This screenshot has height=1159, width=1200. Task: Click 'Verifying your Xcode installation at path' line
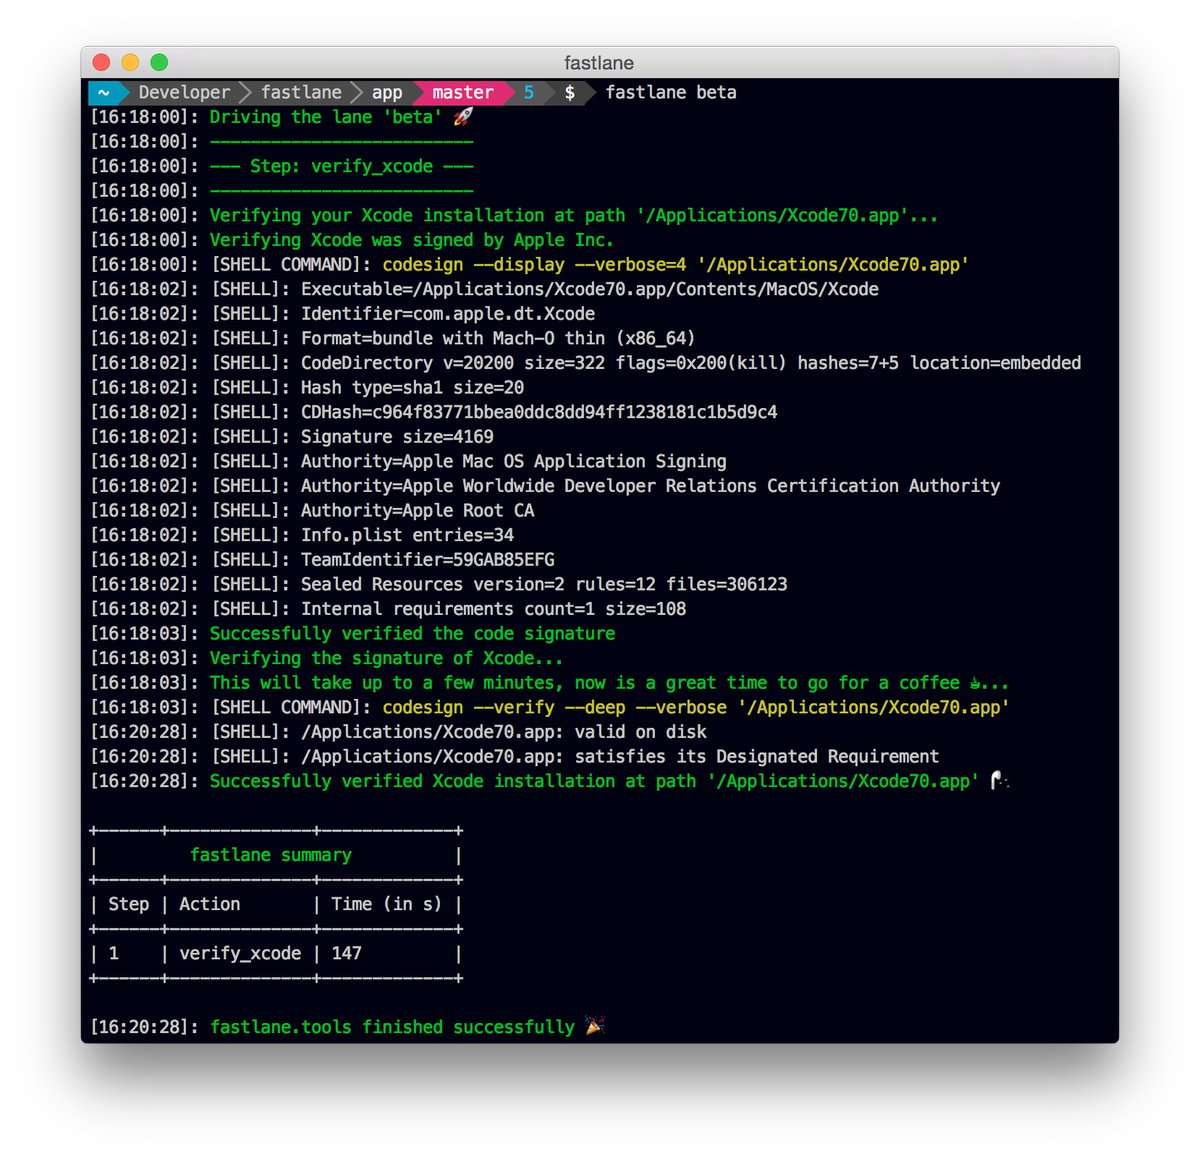click(573, 215)
